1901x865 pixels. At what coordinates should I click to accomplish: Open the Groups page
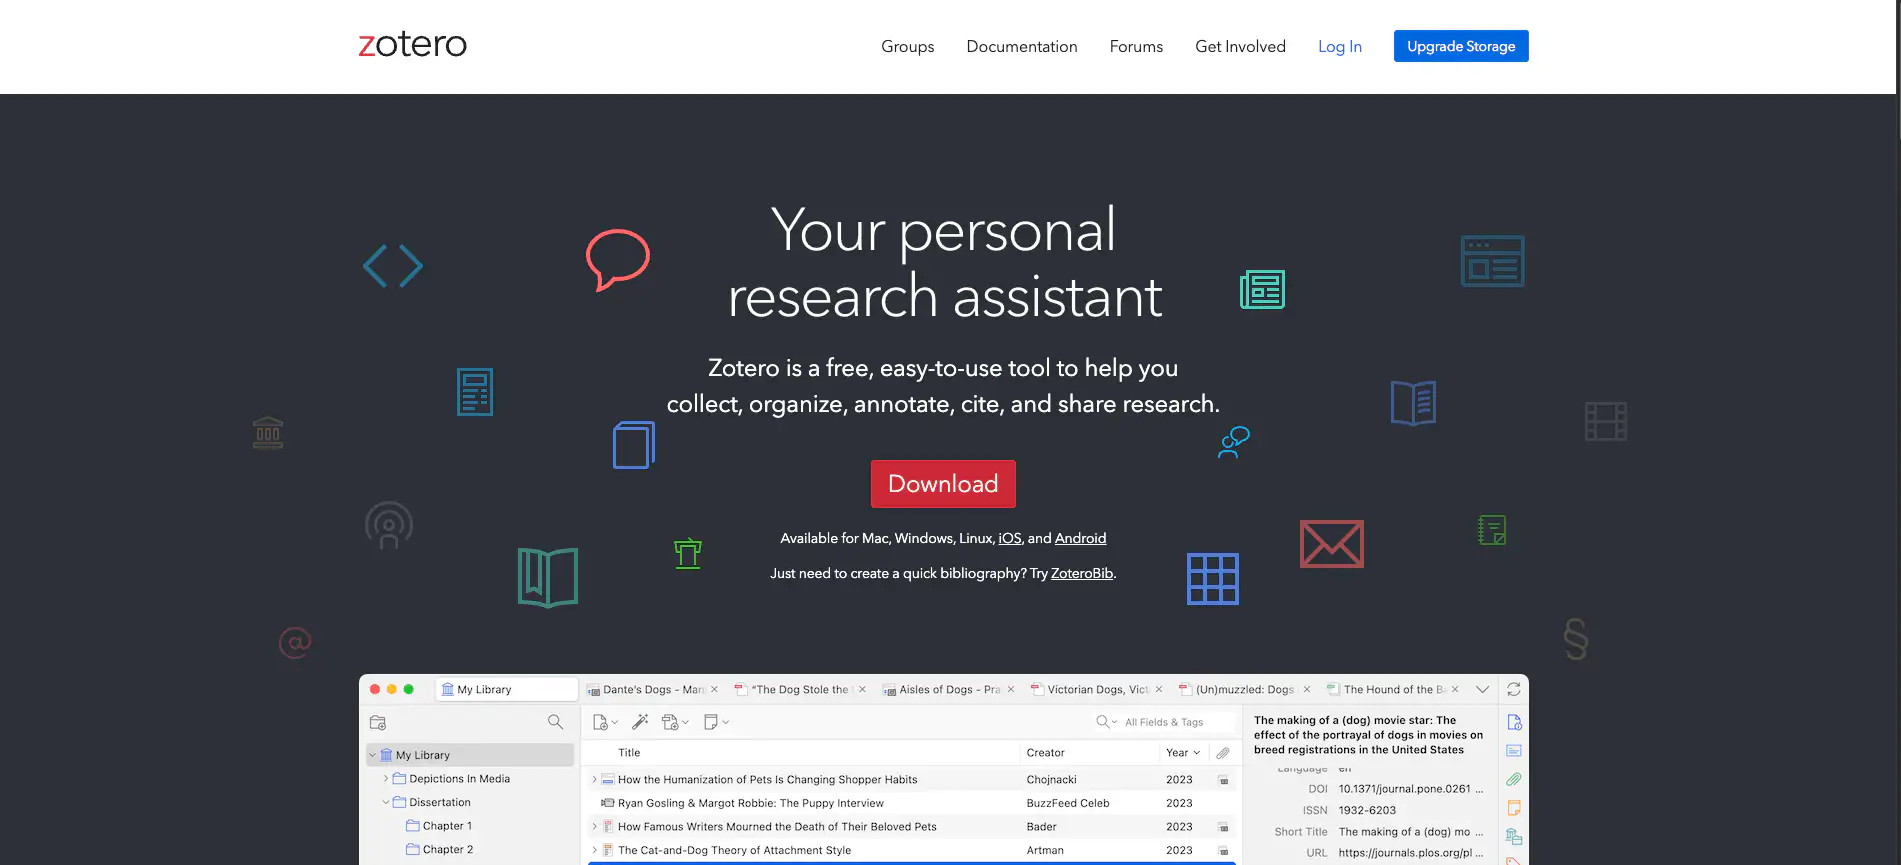(907, 46)
